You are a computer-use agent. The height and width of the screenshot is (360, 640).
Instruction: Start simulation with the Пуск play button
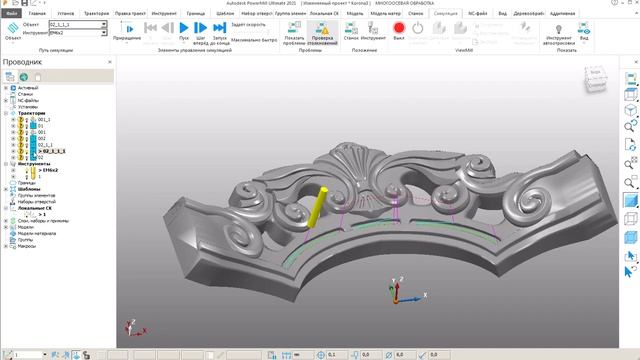(184, 28)
